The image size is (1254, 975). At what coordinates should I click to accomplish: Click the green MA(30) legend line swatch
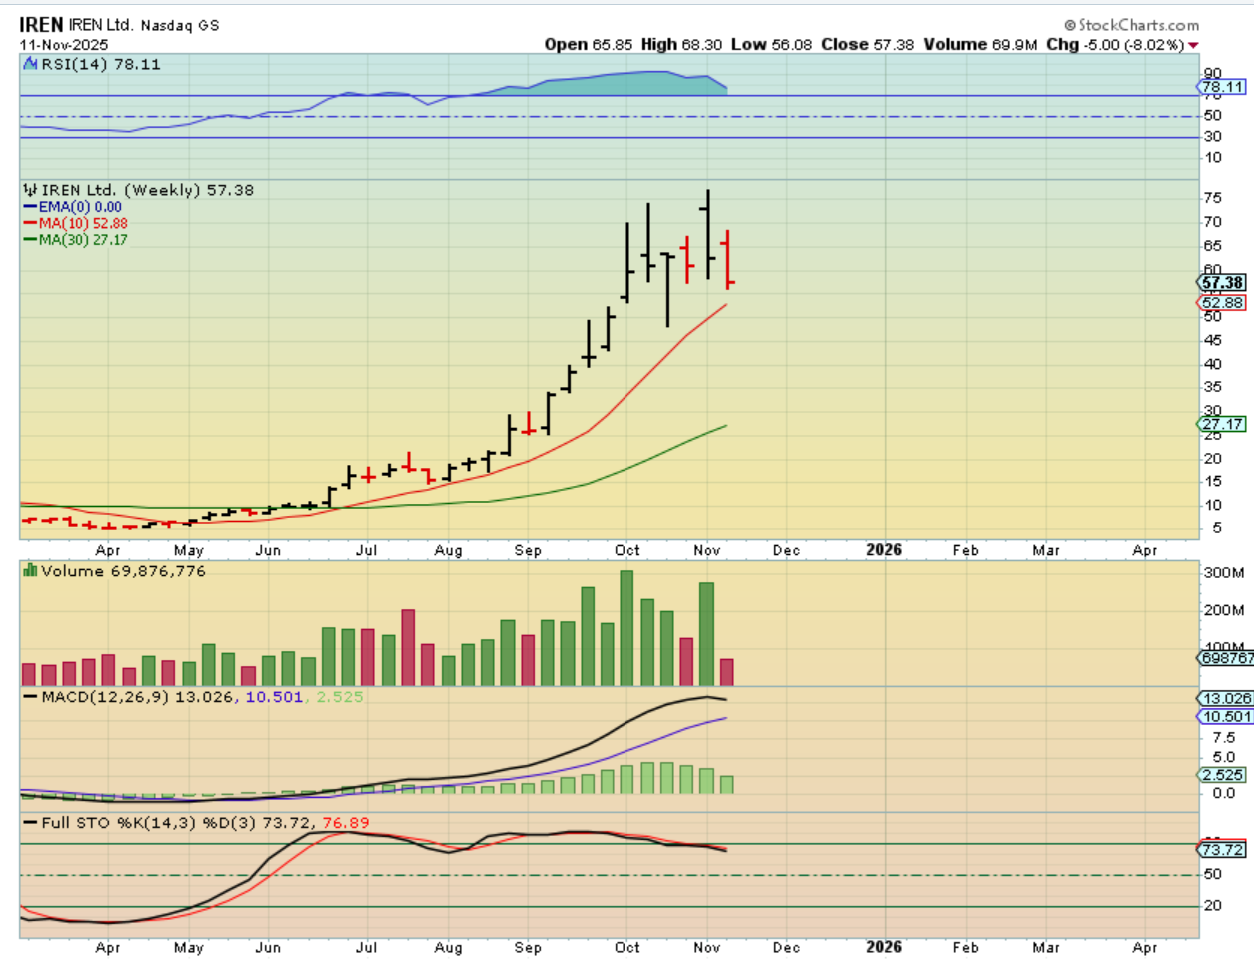30,240
